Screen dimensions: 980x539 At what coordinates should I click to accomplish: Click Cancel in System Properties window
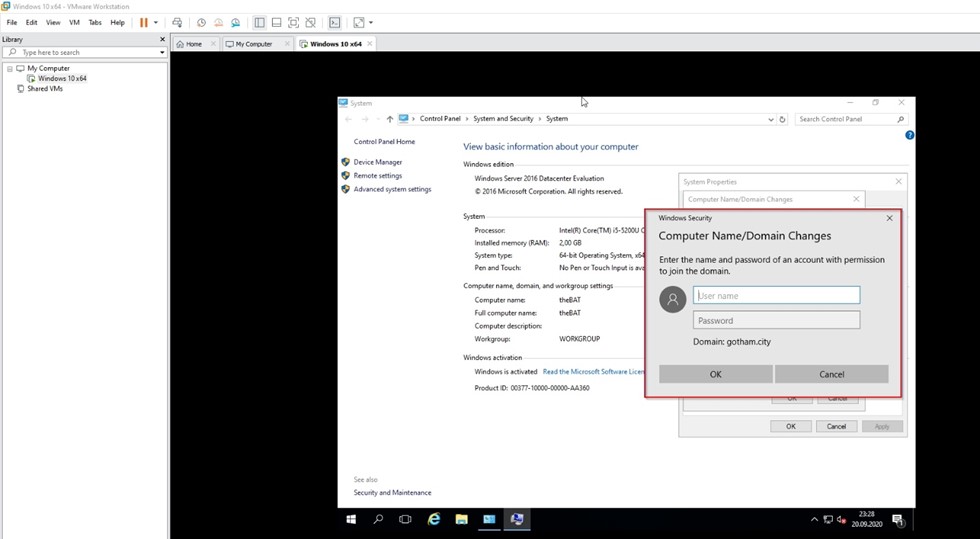tap(836, 426)
